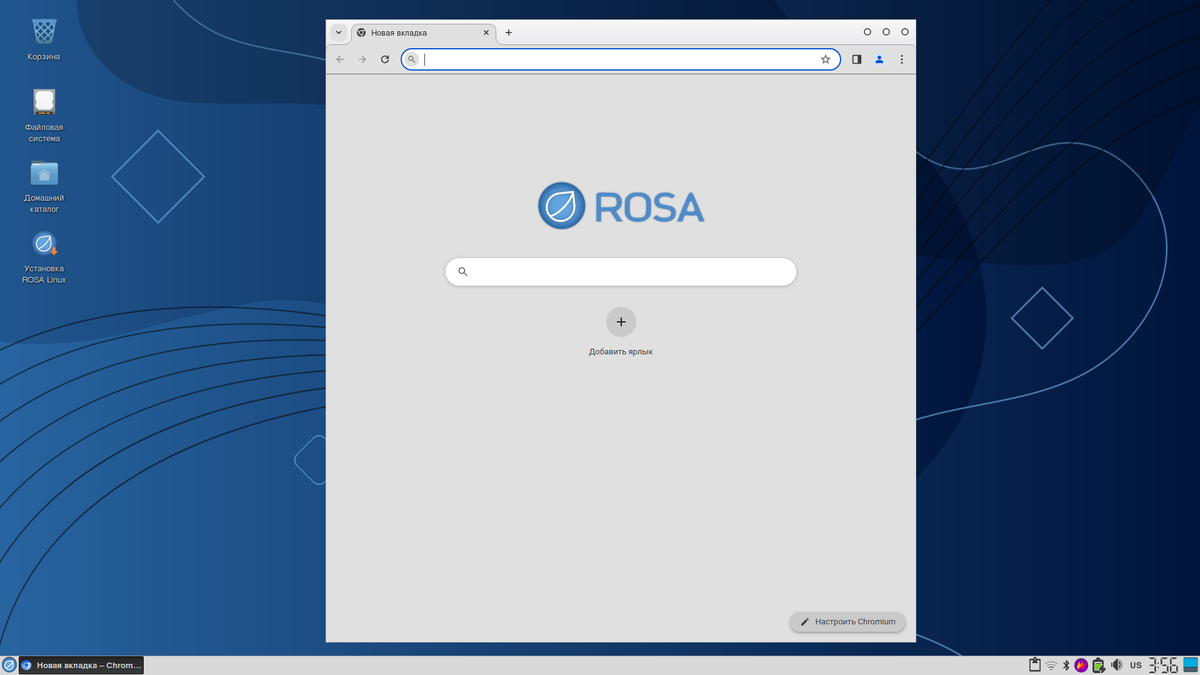Open the clipboard manager tray icon
This screenshot has height=675, width=1200.
coord(1035,665)
